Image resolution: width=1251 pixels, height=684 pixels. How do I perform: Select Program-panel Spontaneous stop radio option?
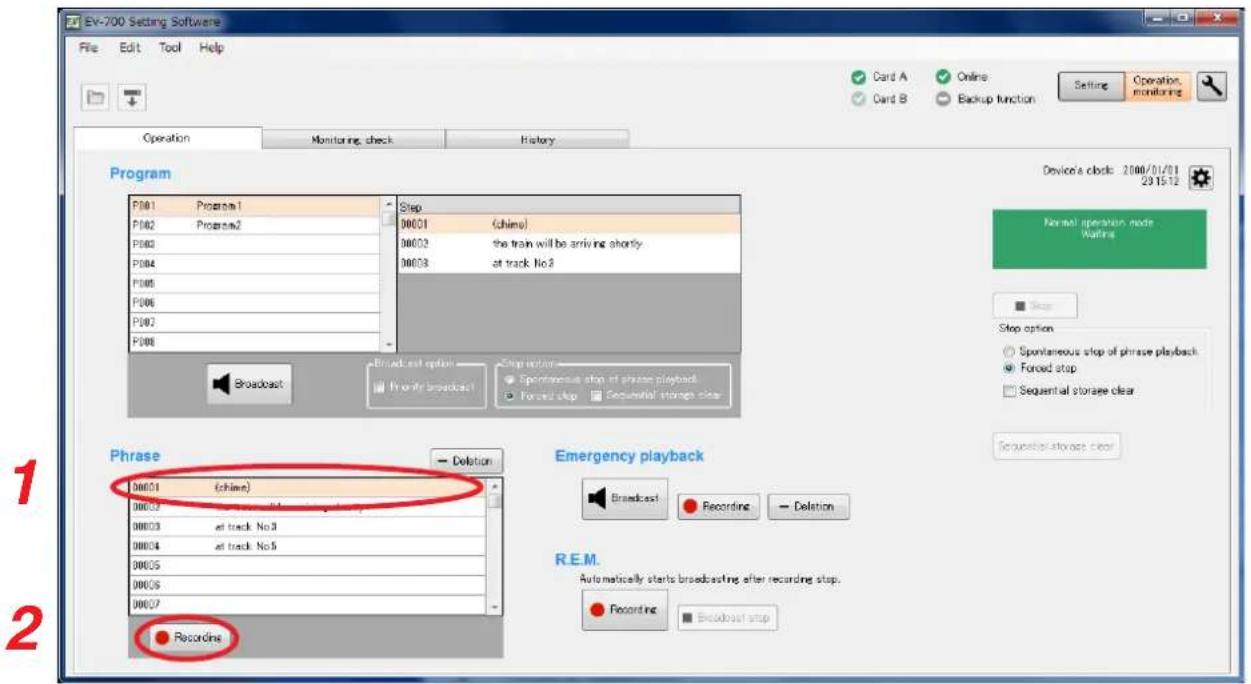pyautogui.click(x=510, y=380)
